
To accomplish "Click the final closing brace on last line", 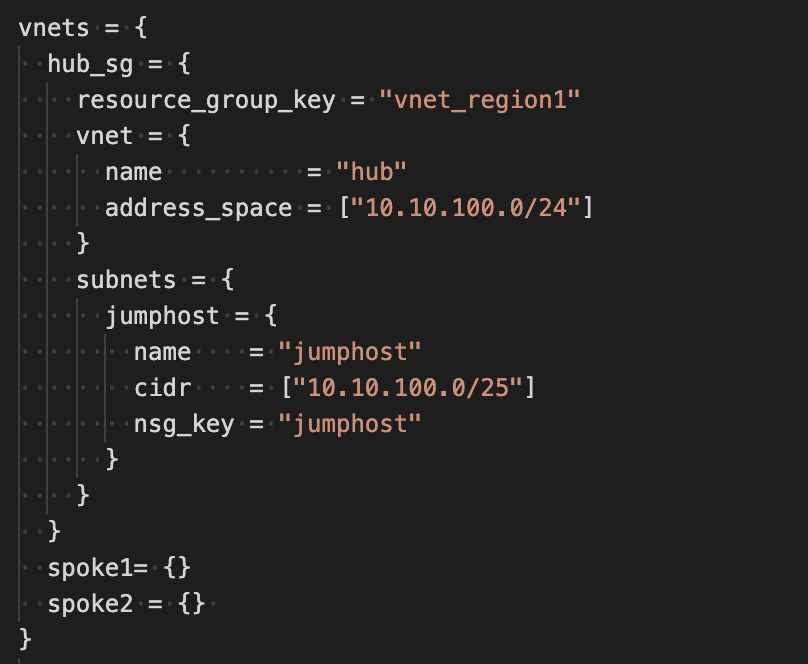I will click(x=25, y=639).
